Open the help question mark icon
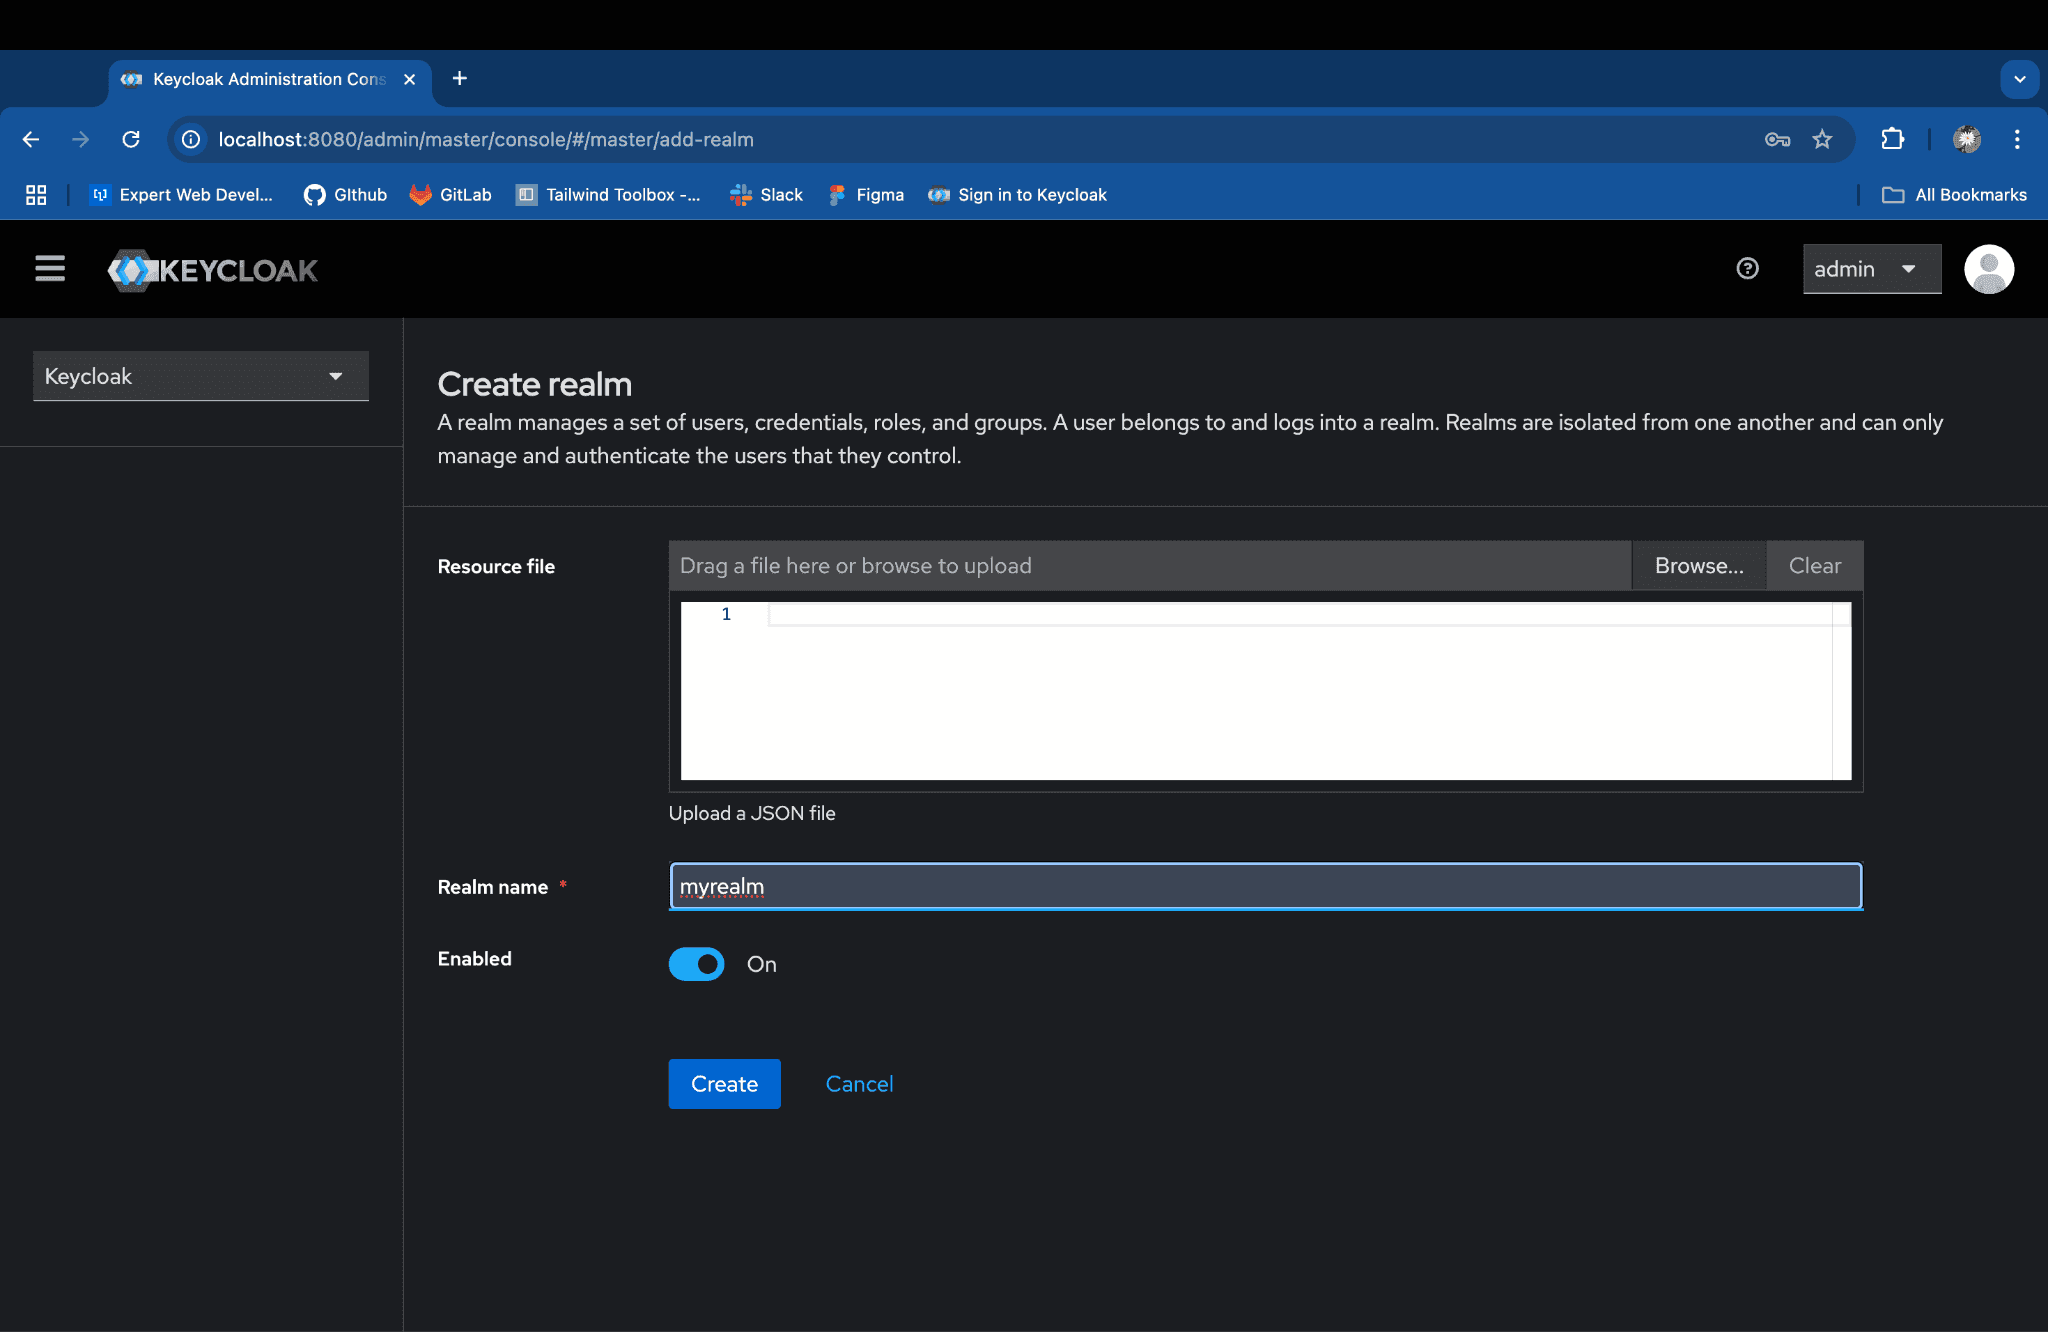The image size is (2048, 1332). tap(1747, 268)
